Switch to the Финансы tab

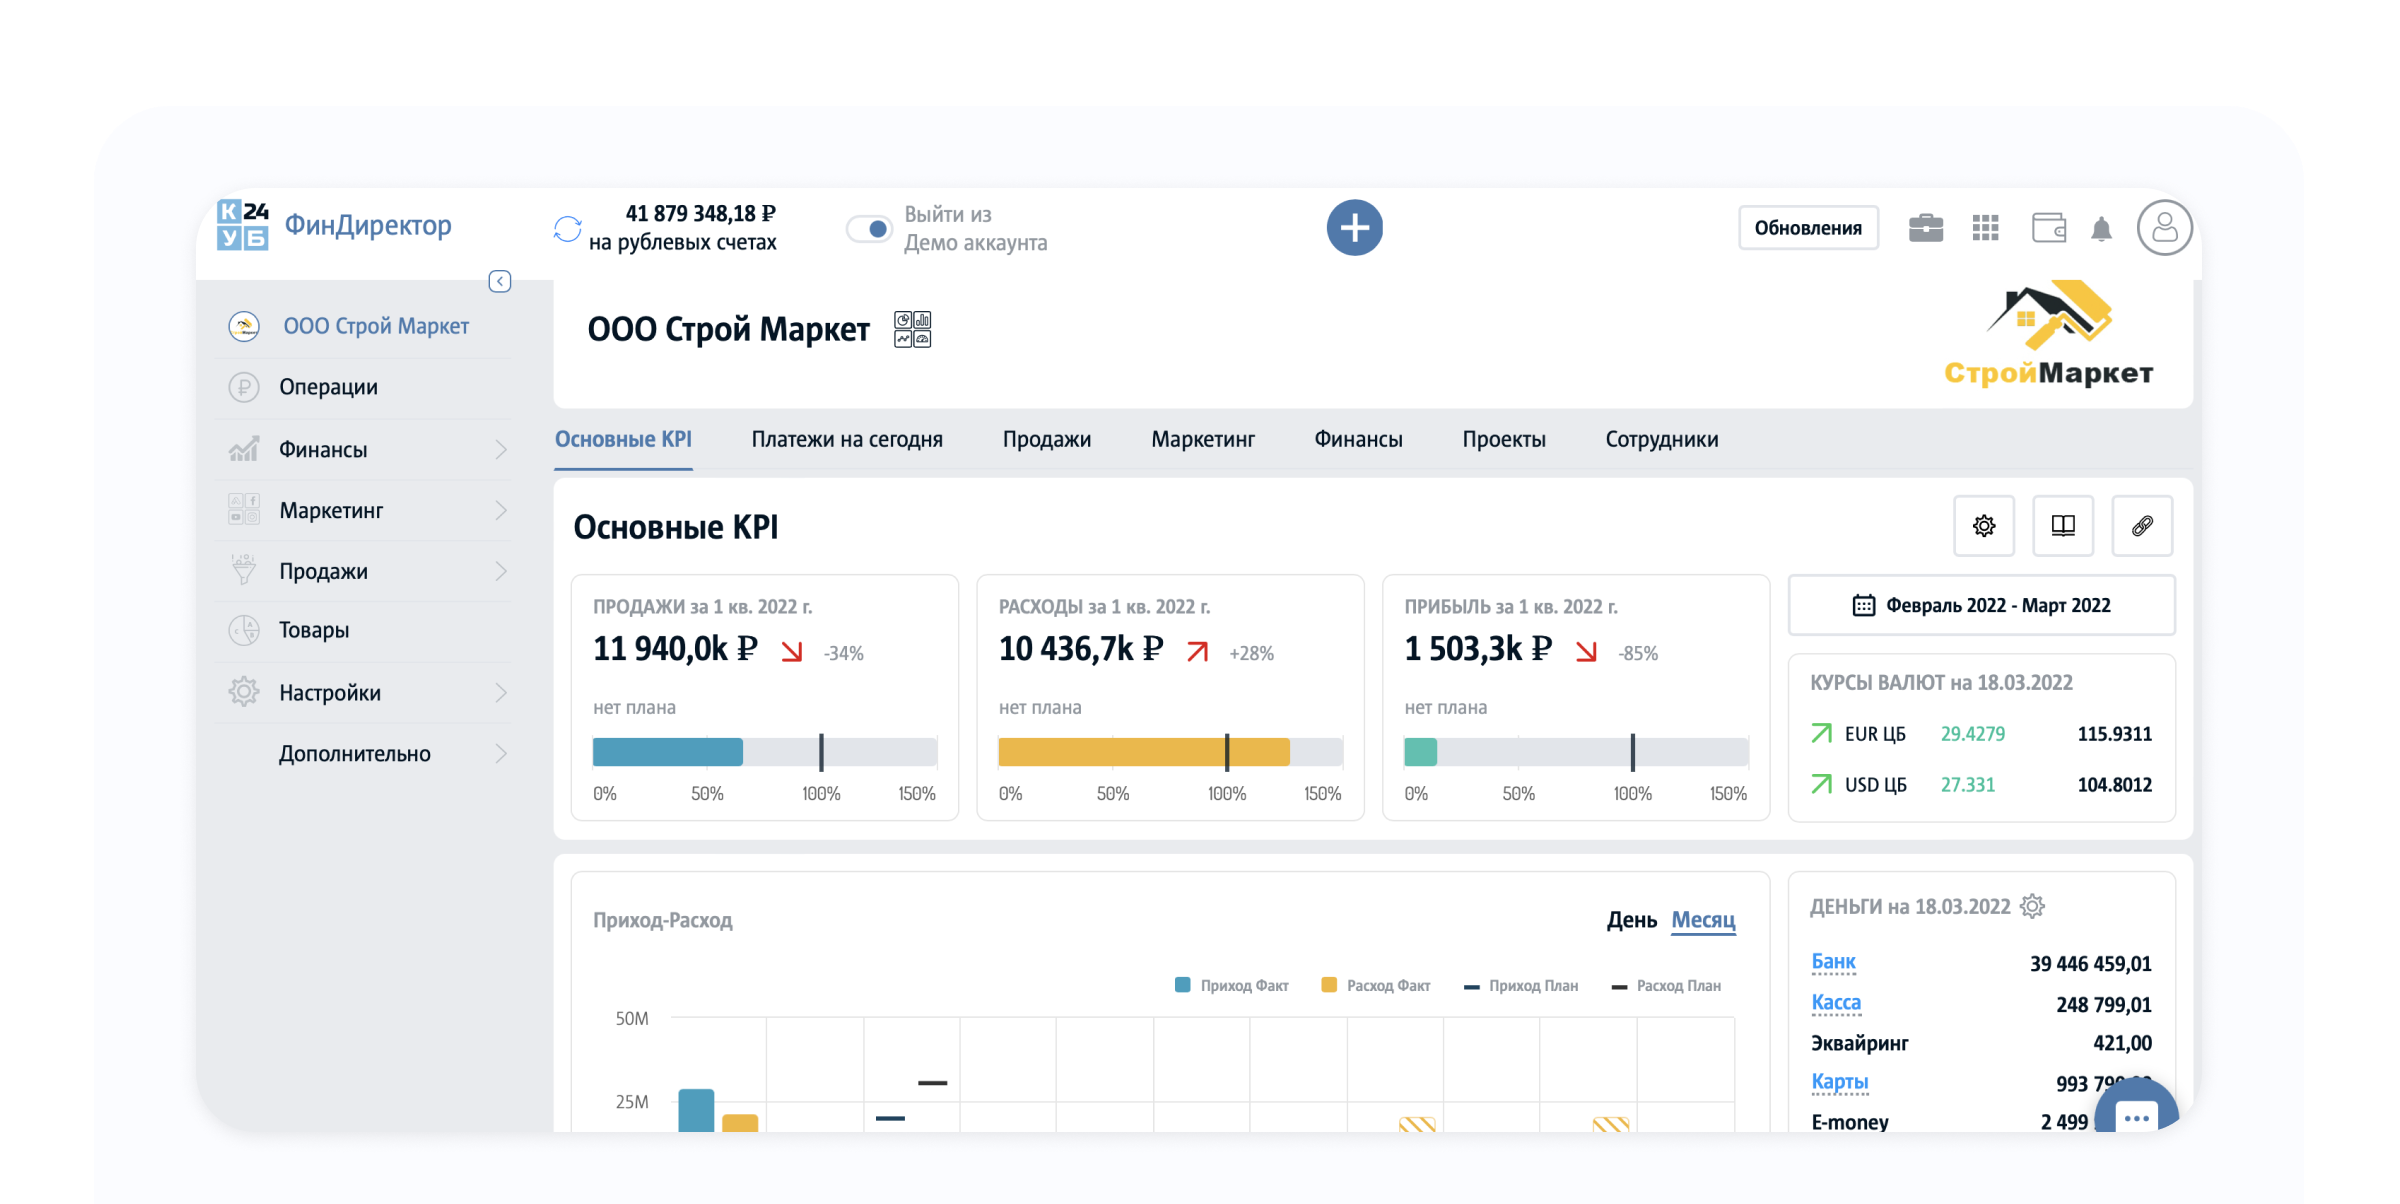pyautogui.click(x=1358, y=439)
